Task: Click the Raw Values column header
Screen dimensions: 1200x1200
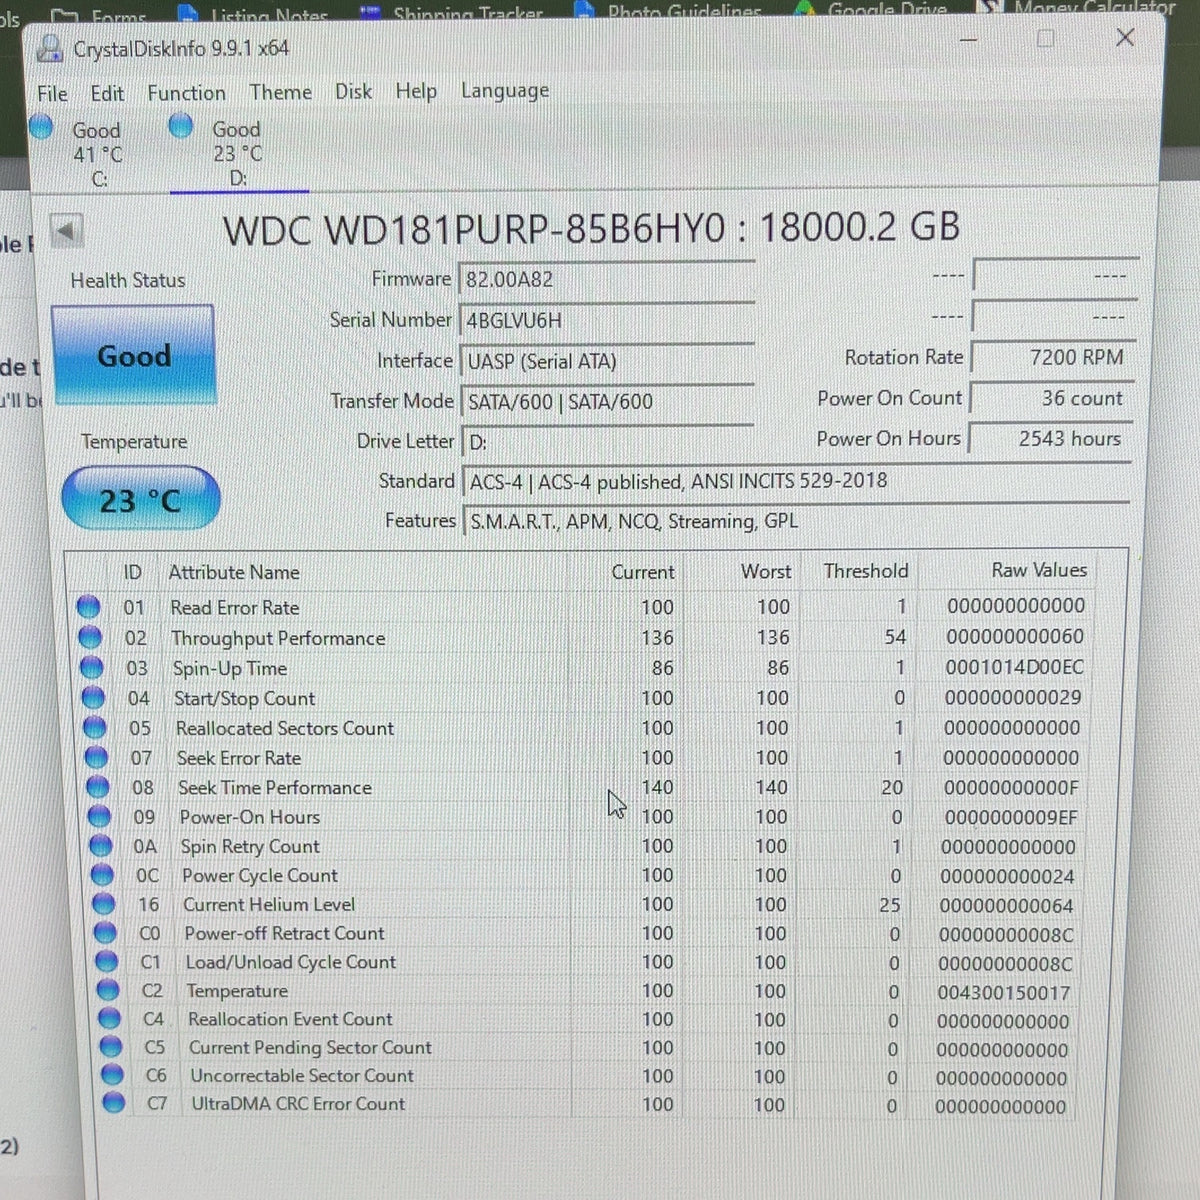Action: point(1039,570)
